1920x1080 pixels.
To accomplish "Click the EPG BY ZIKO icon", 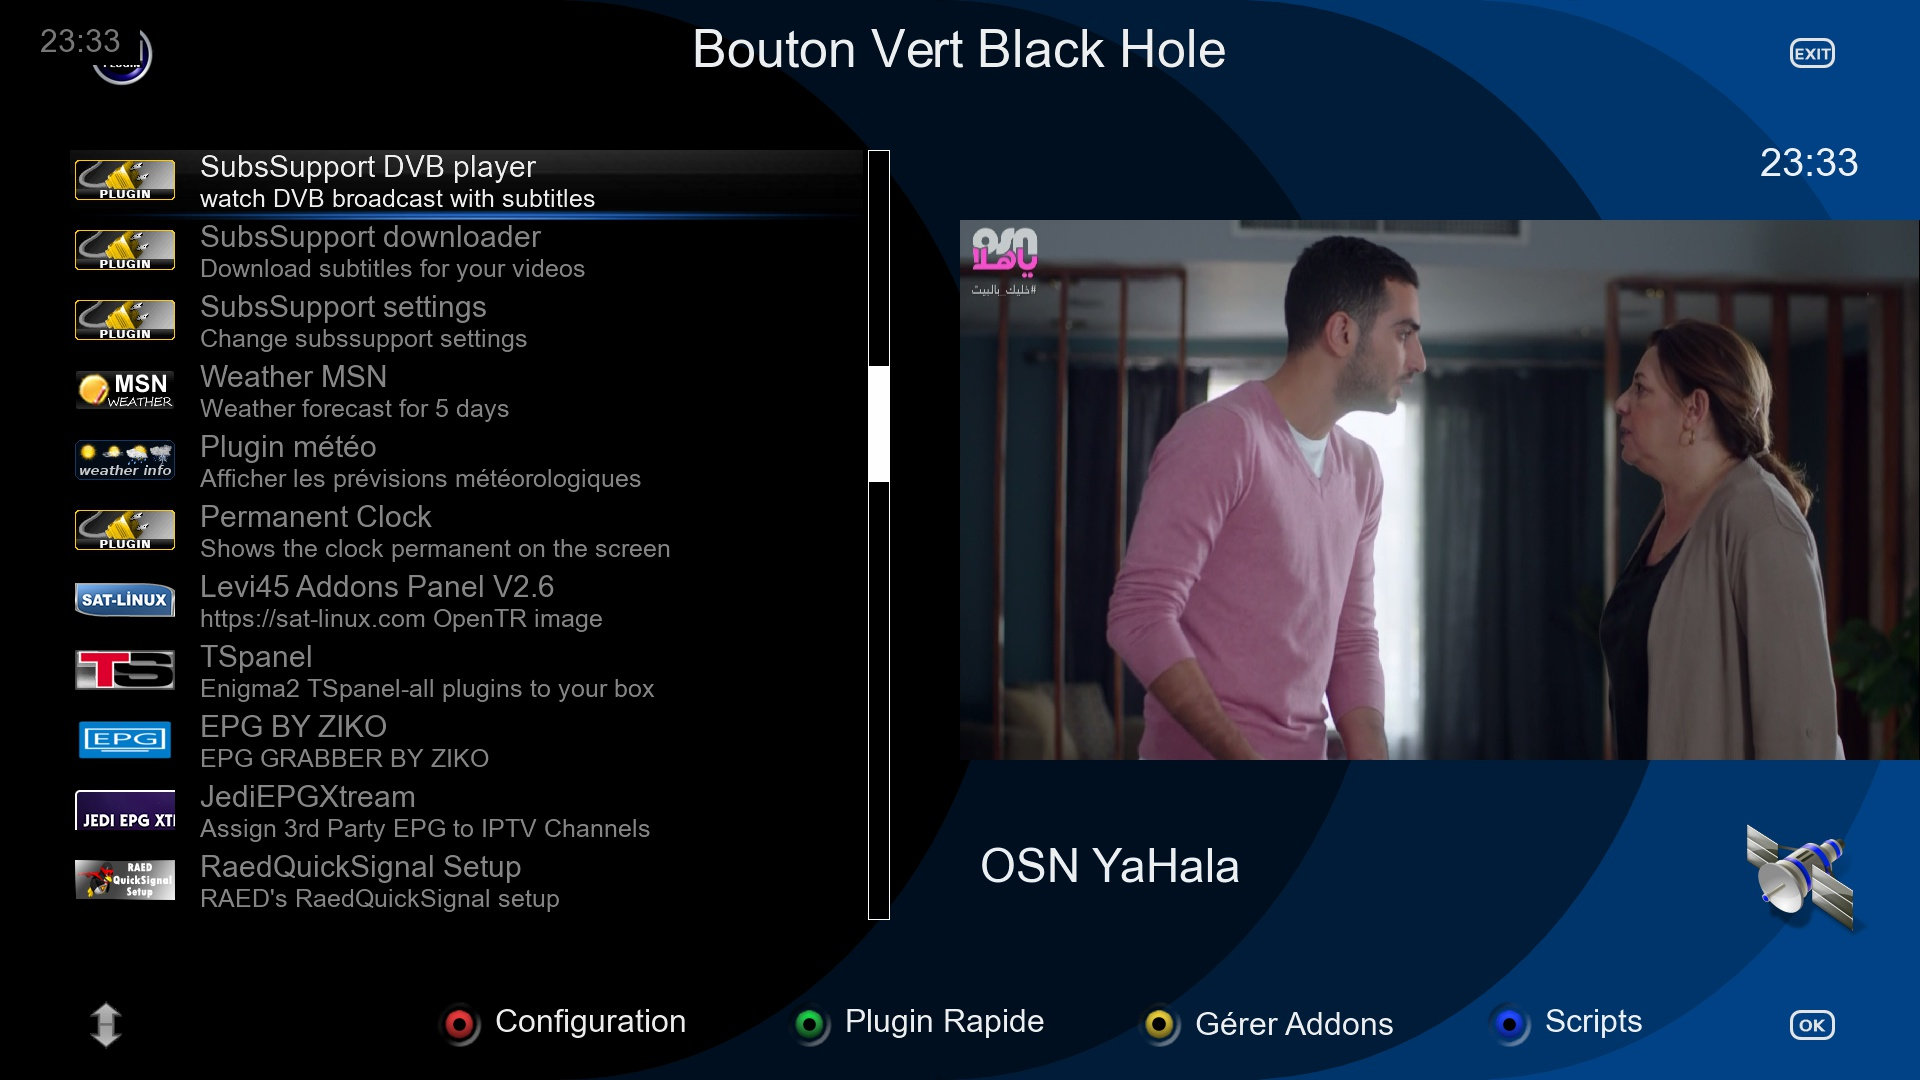I will coord(125,740).
